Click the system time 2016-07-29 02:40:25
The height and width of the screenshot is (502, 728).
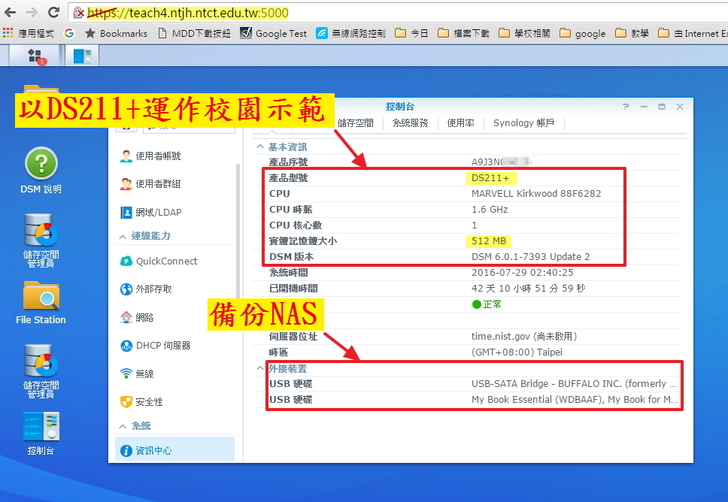(522, 273)
